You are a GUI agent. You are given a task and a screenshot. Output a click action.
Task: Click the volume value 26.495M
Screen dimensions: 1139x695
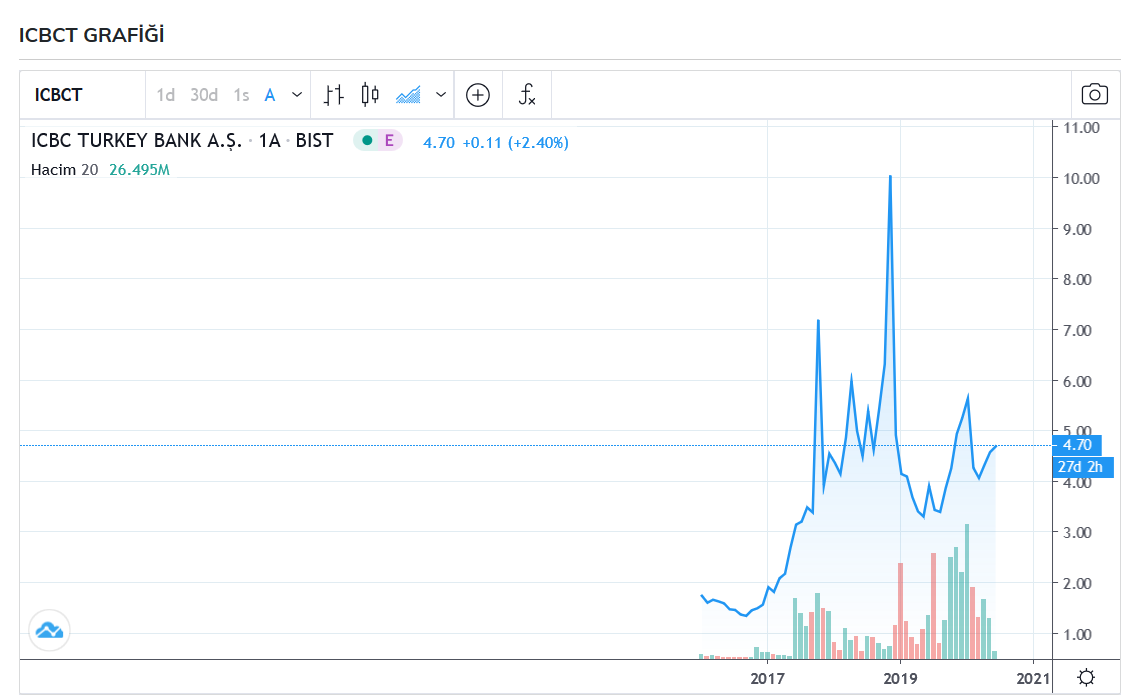[139, 170]
